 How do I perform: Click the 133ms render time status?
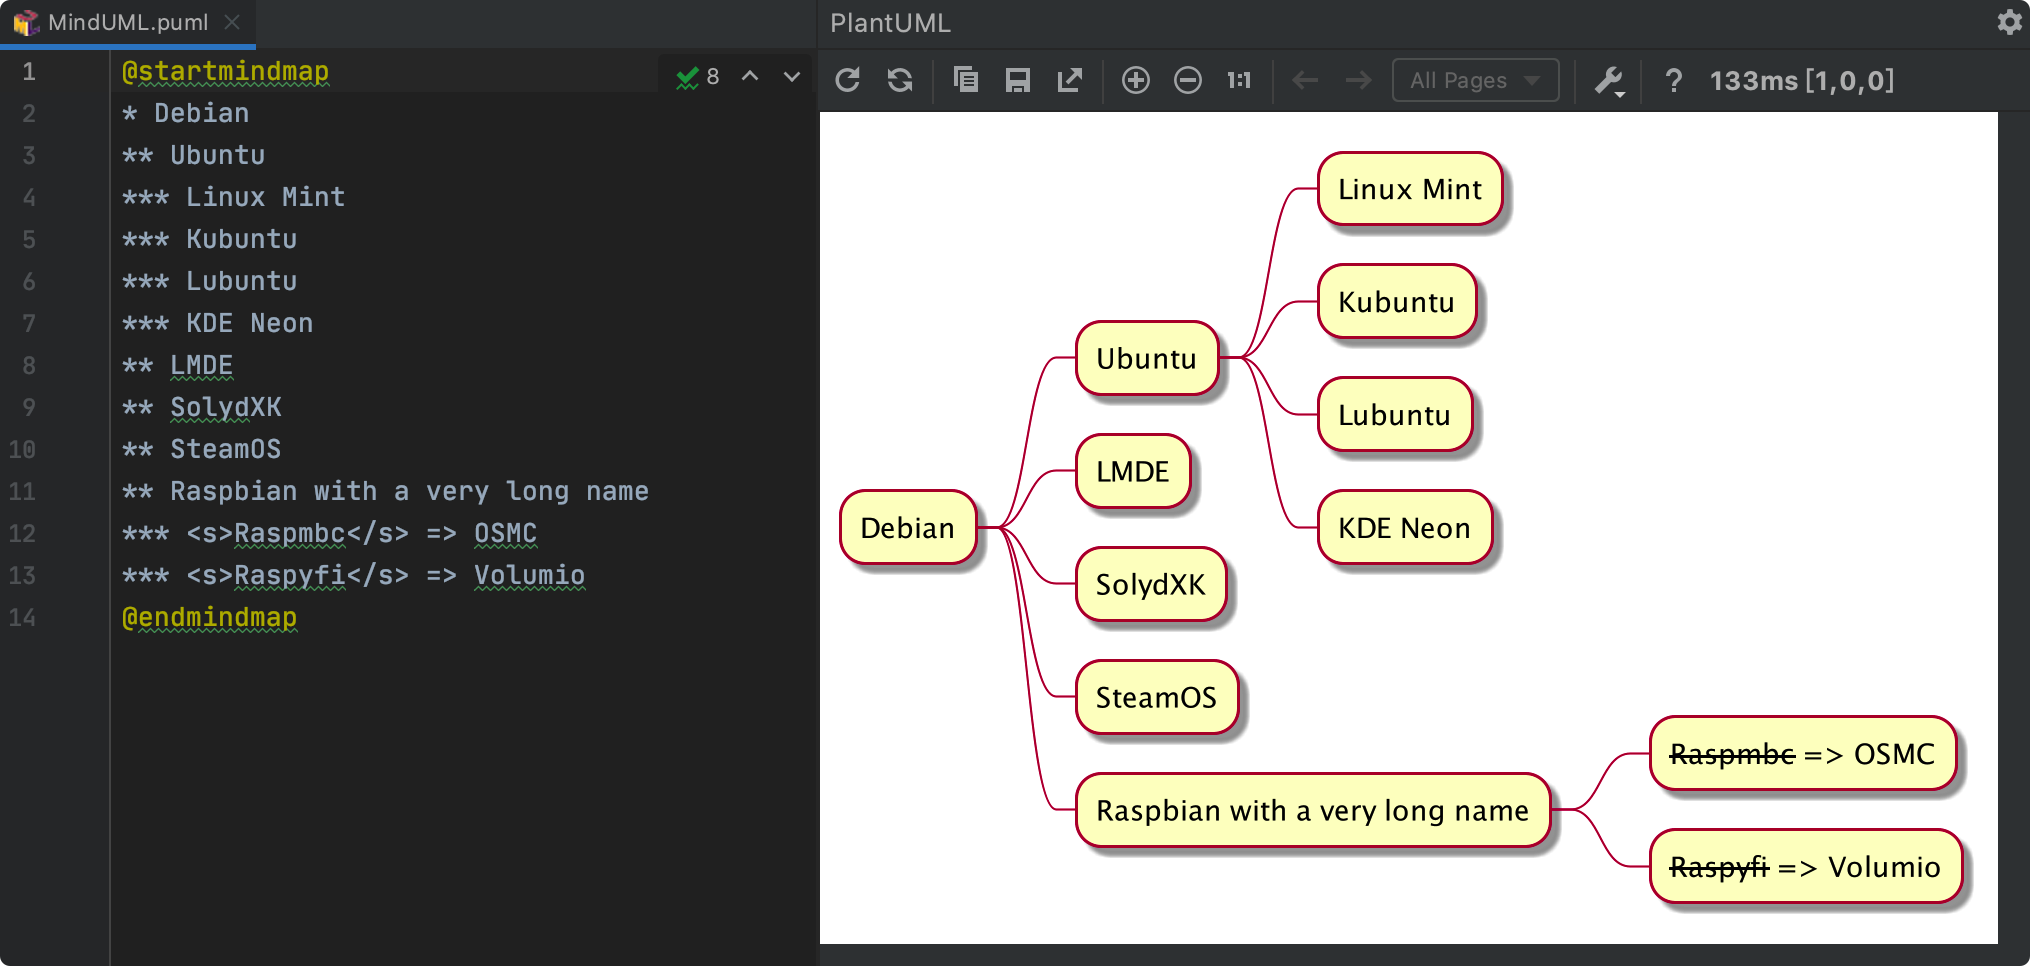1802,80
